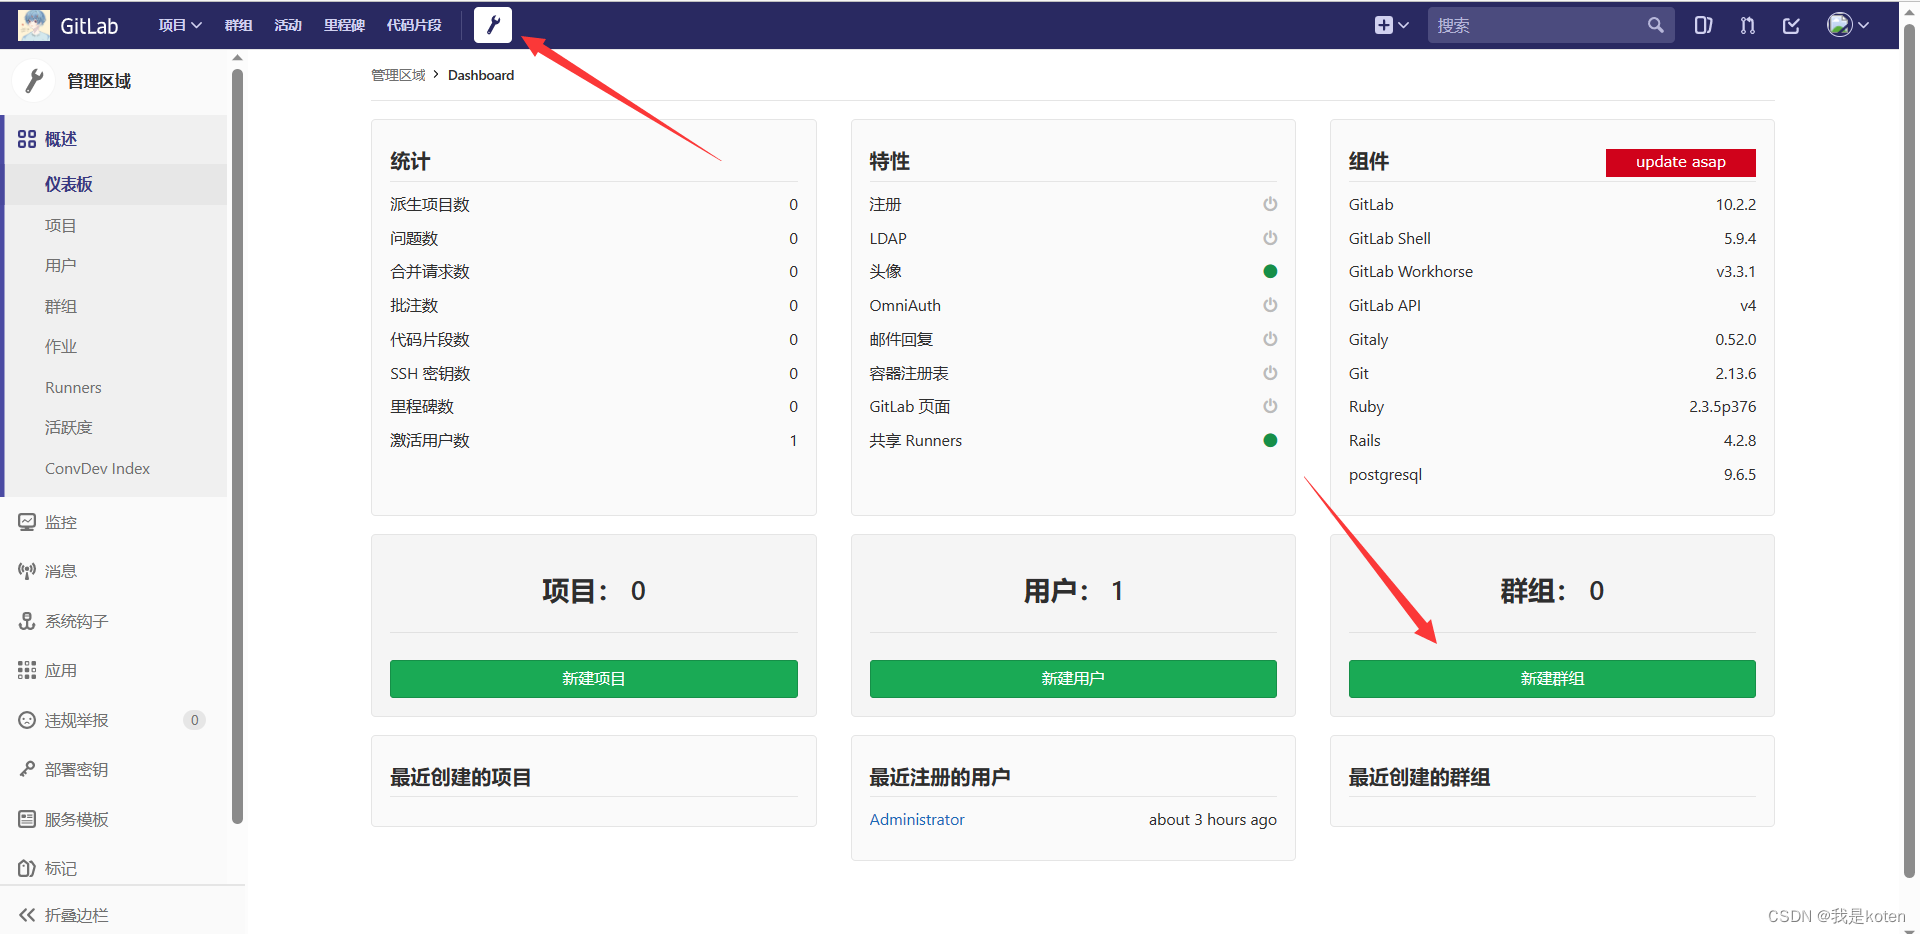
Task: Click the 标记 labels icon
Action: coord(27,868)
